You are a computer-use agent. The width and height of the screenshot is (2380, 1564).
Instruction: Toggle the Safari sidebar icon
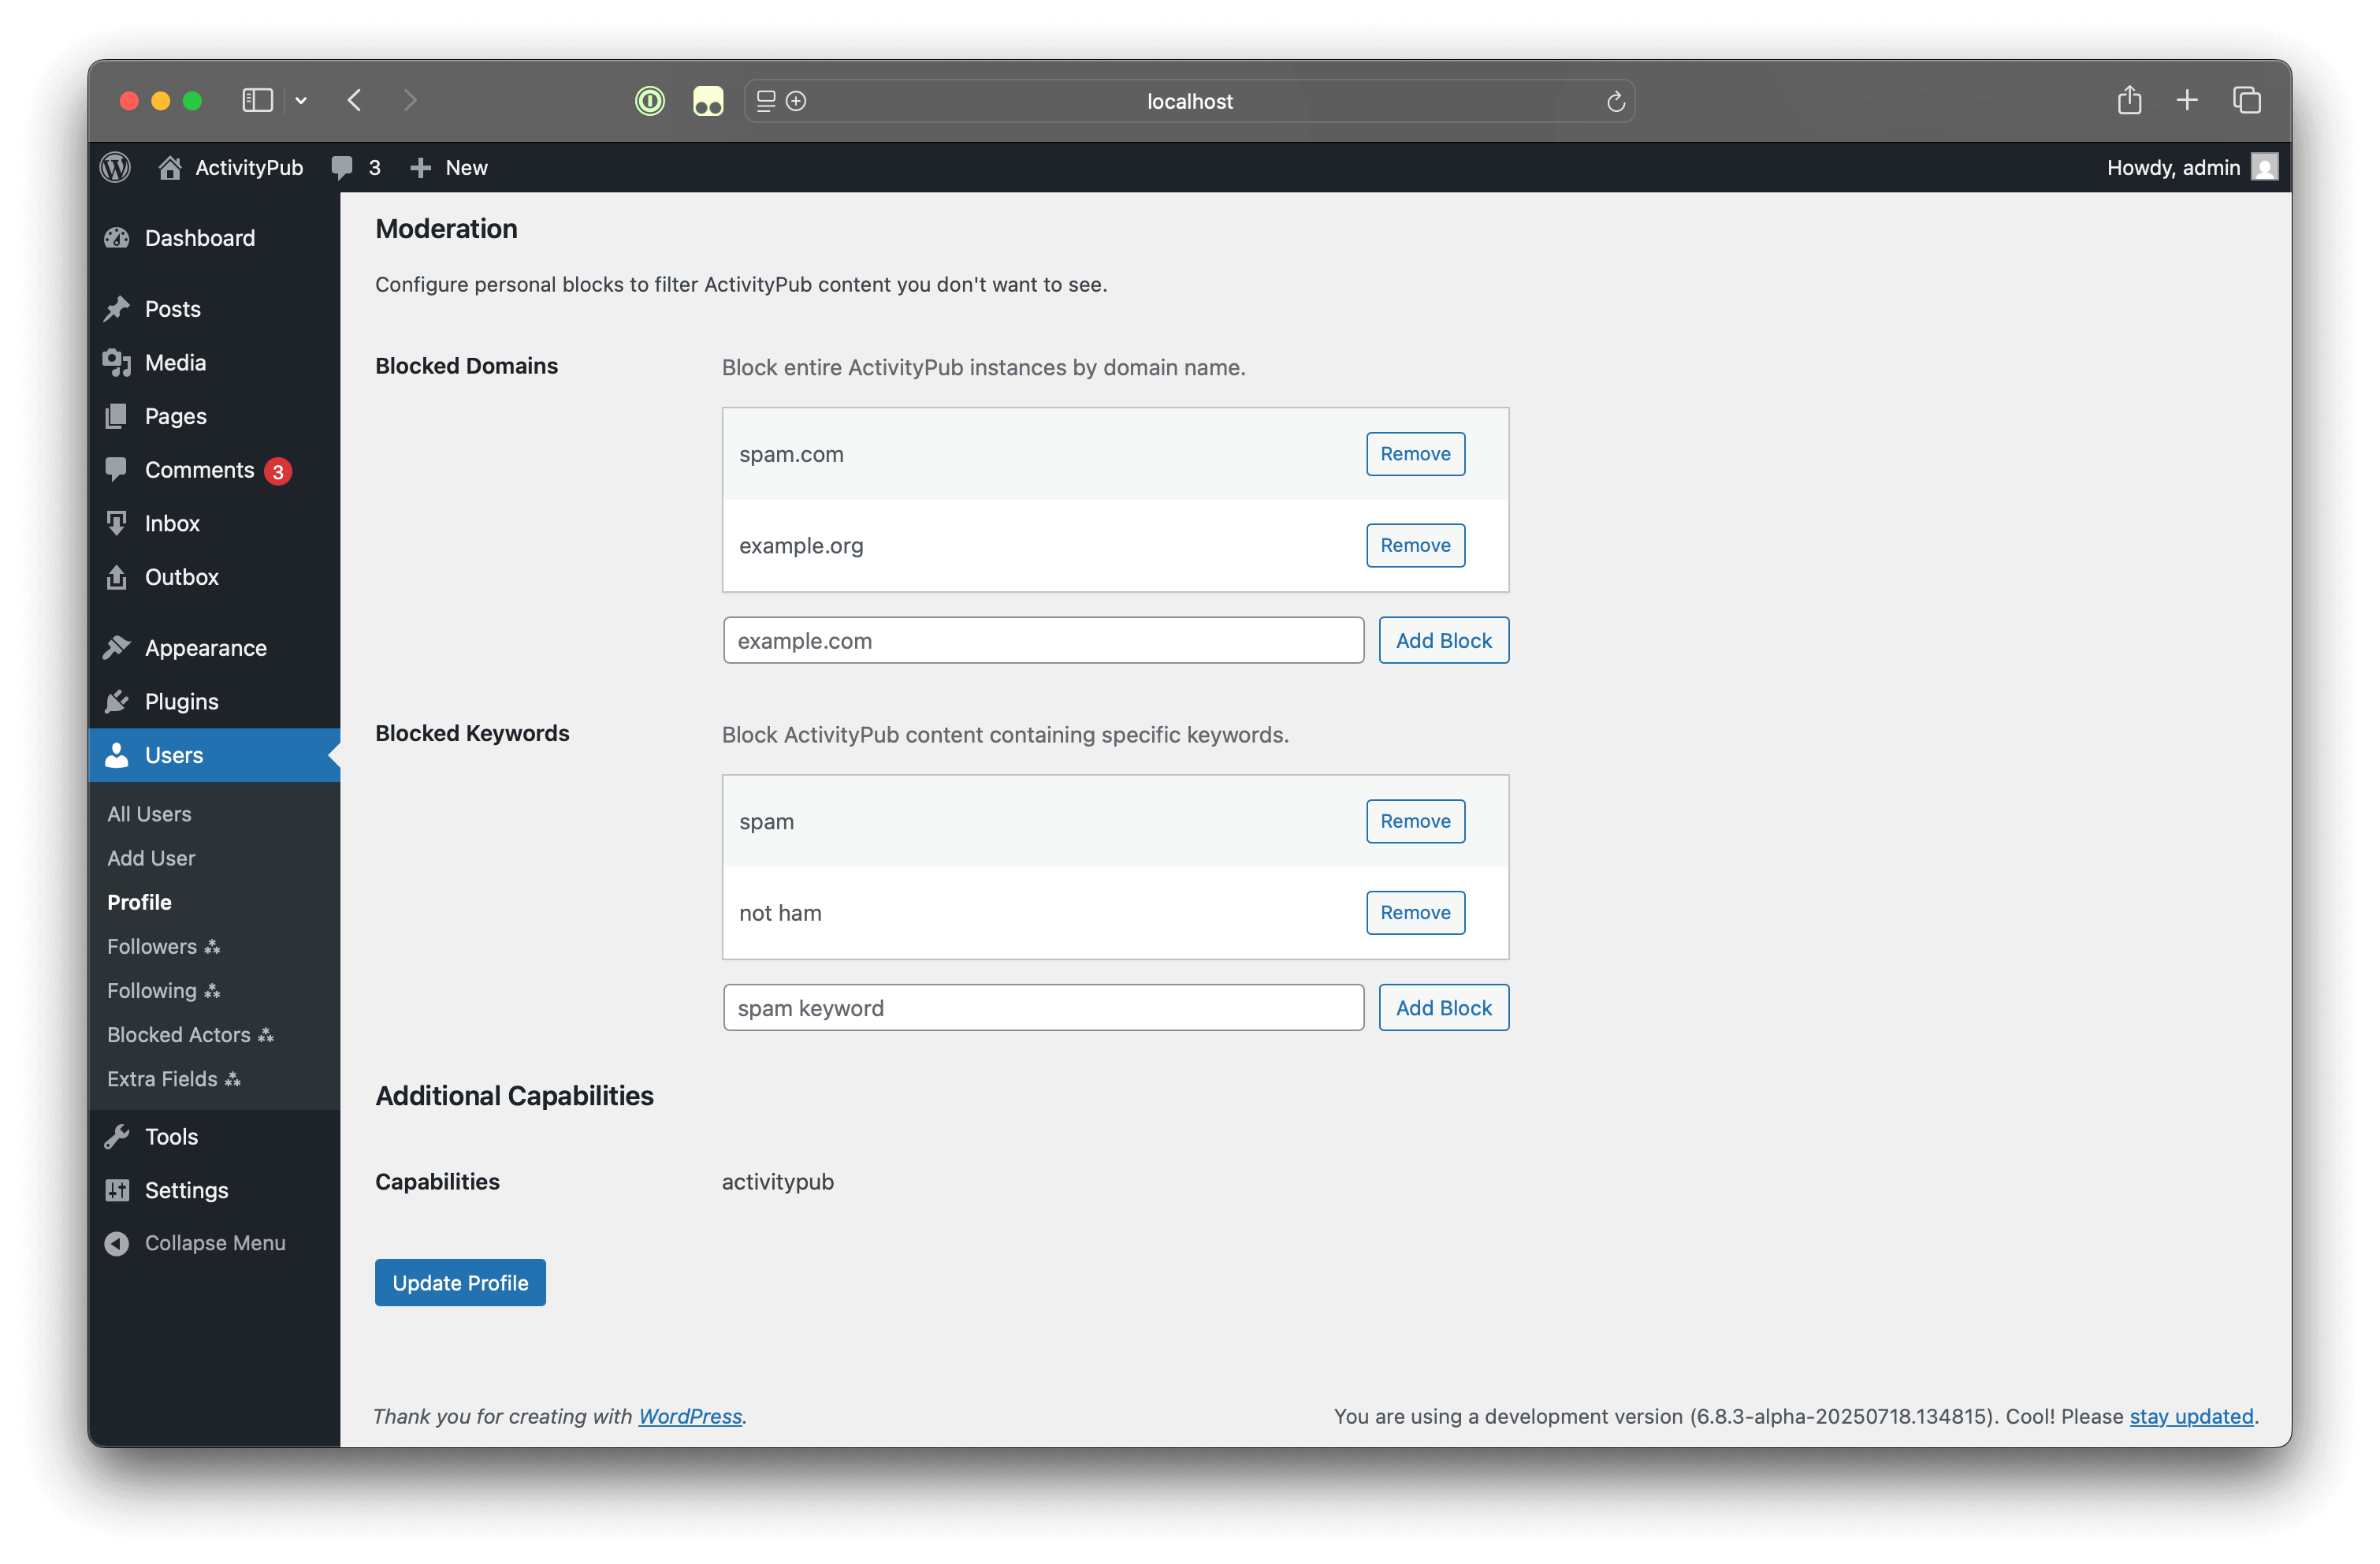[257, 101]
